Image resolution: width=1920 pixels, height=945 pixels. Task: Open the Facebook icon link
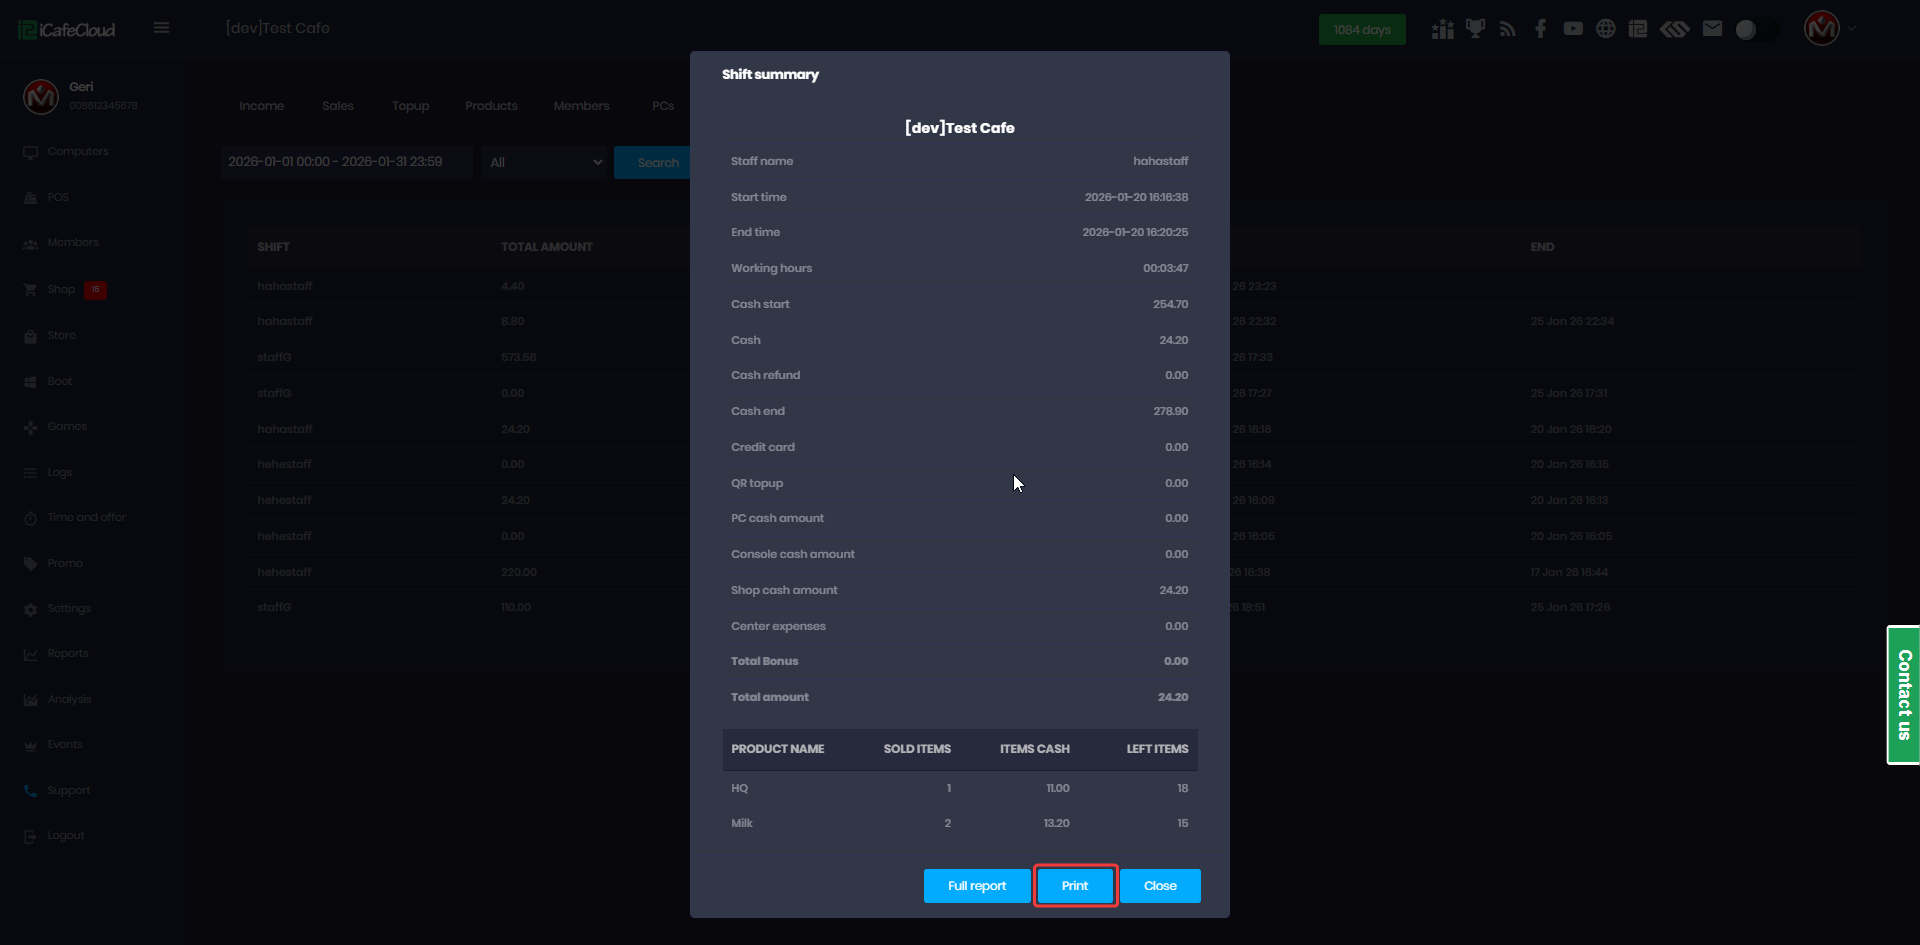click(1540, 29)
